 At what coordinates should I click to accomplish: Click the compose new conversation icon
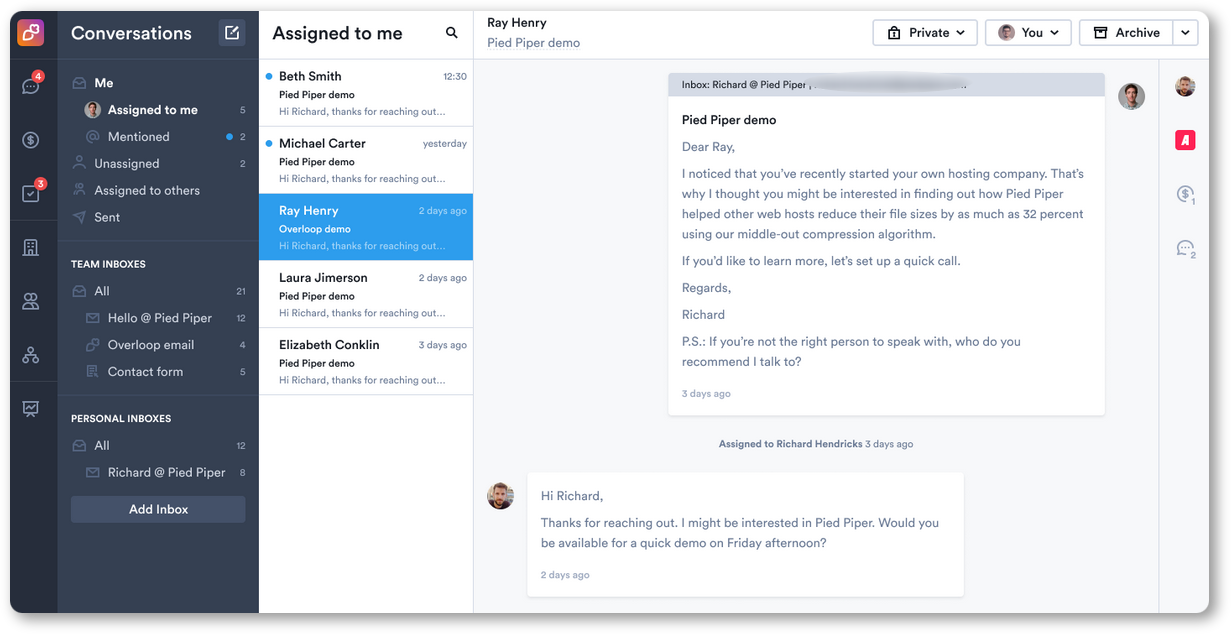[232, 33]
